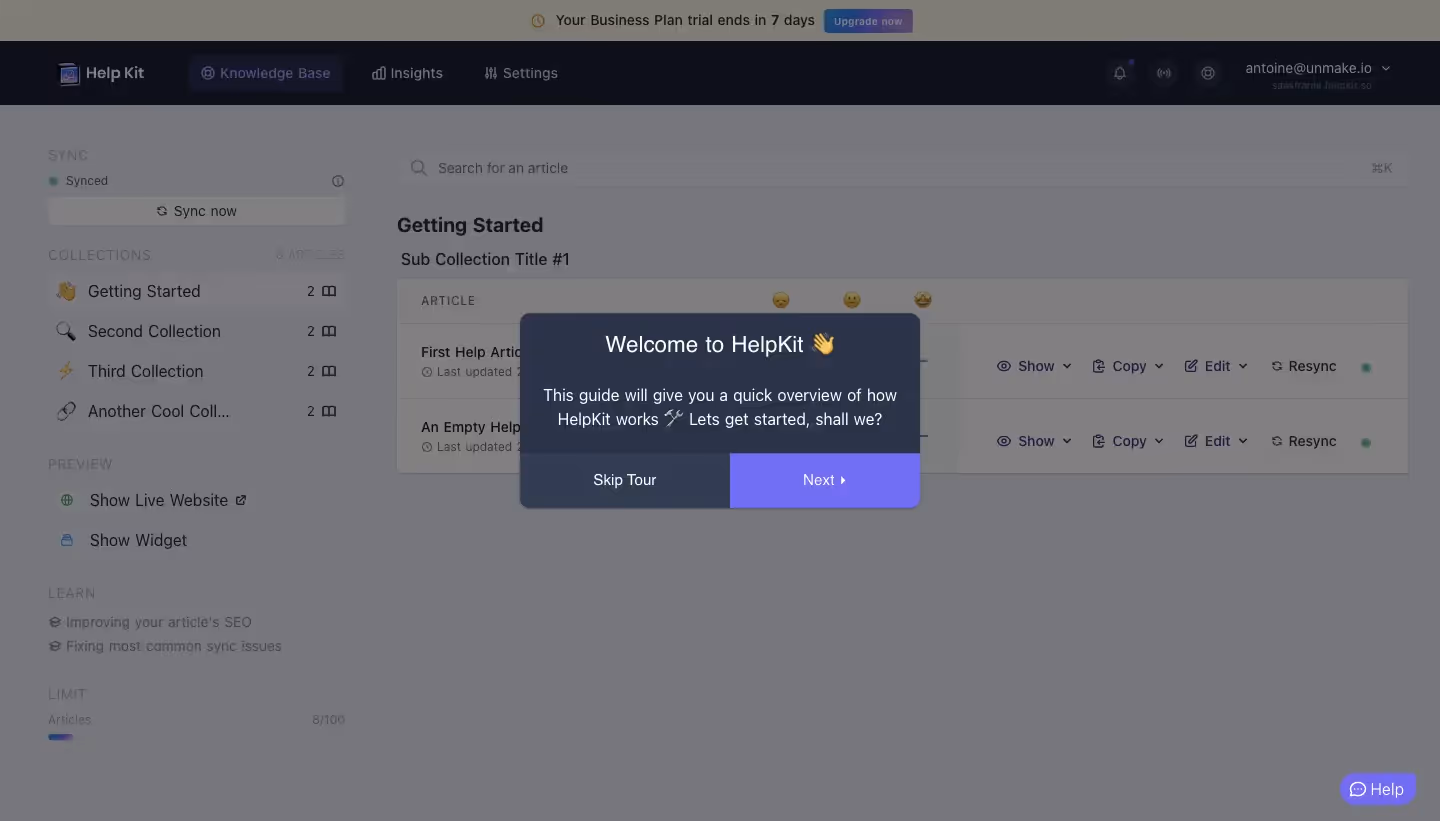Show the An Empty Help article preview

pyautogui.click(x=1033, y=441)
